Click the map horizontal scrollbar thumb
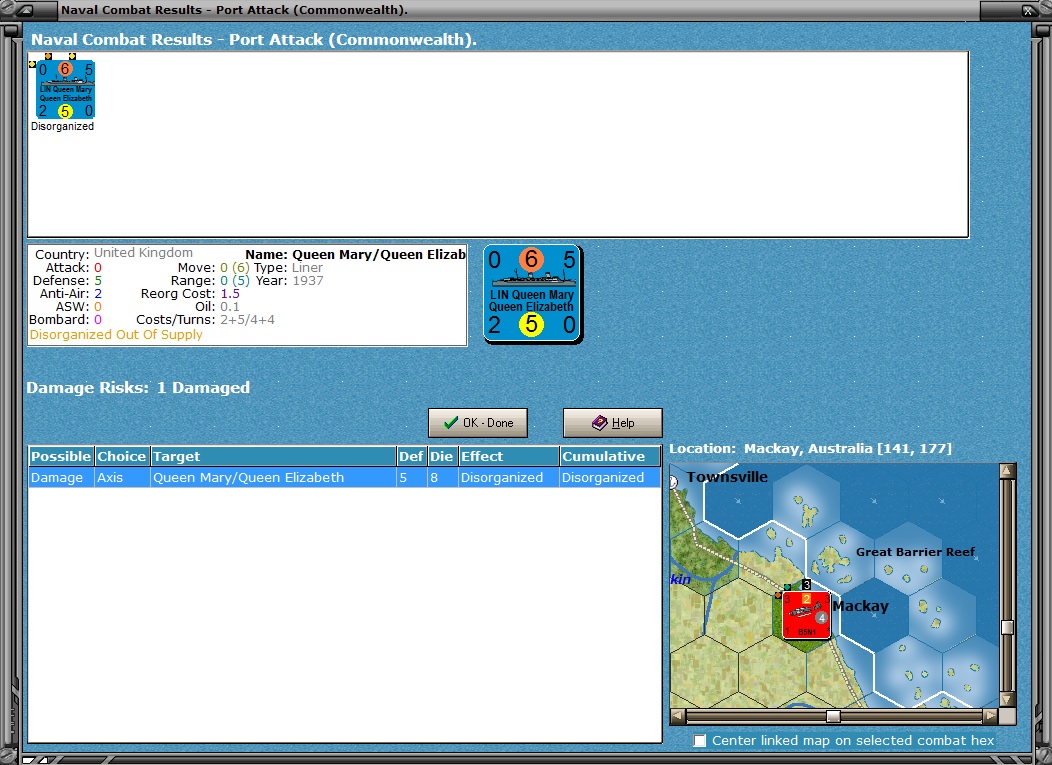Screen dimensions: 1052x765 (x=833, y=716)
